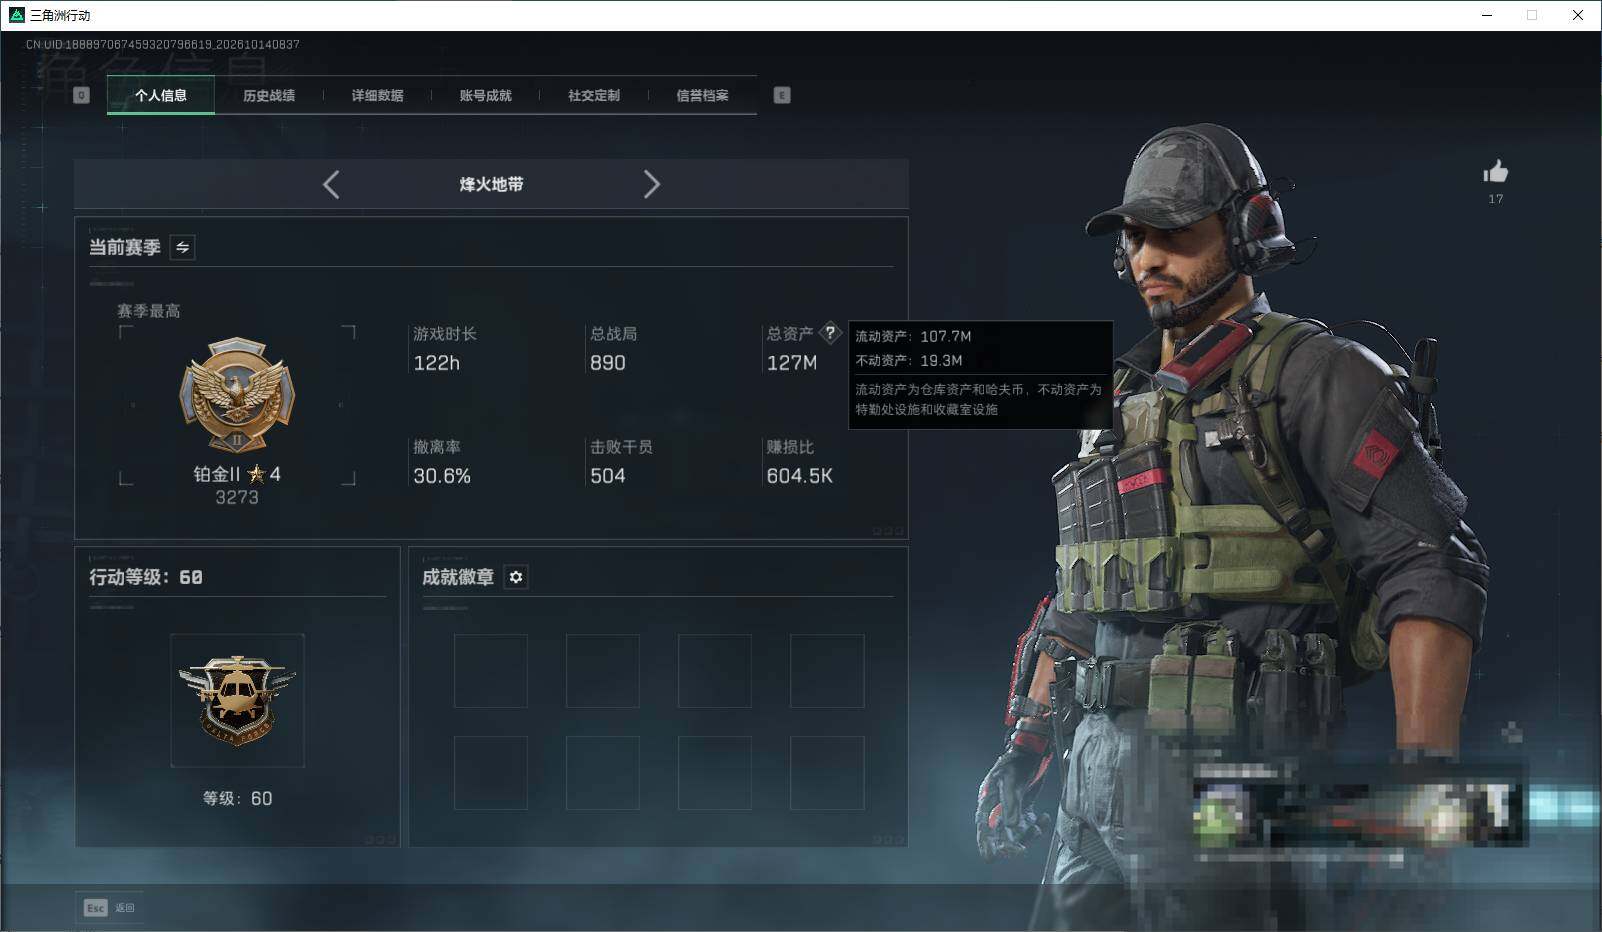Click the level 60 helicopter badge
1602x932 pixels.
pyautogui.click(x=237, y=700)
